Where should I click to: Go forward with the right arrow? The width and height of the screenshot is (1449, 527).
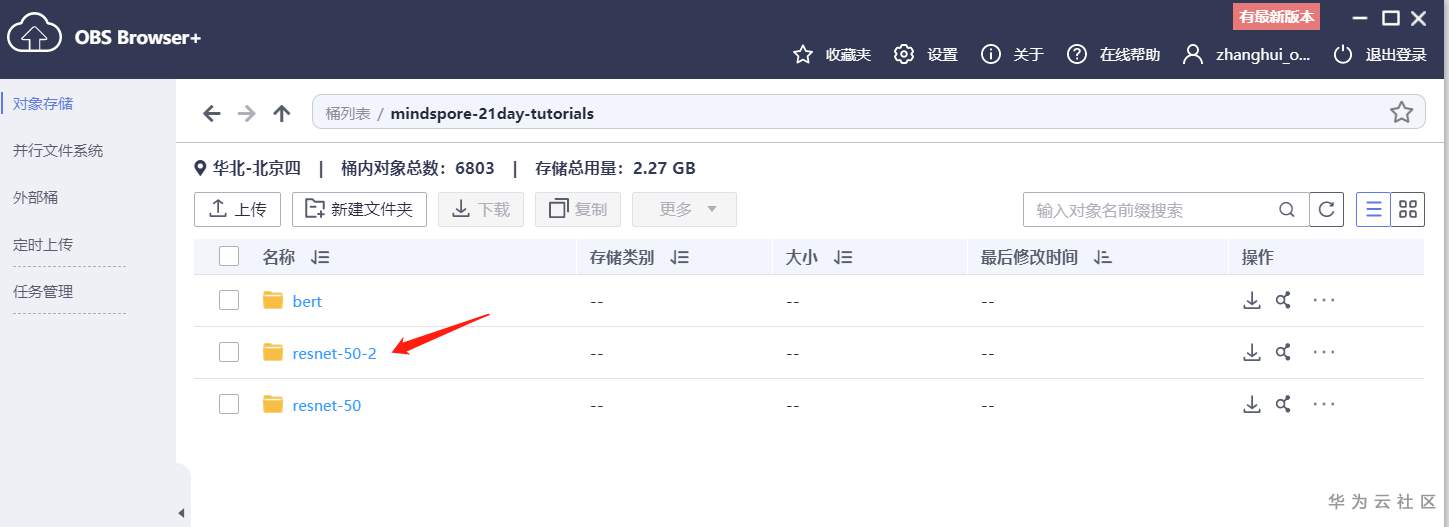click(246, 113)
